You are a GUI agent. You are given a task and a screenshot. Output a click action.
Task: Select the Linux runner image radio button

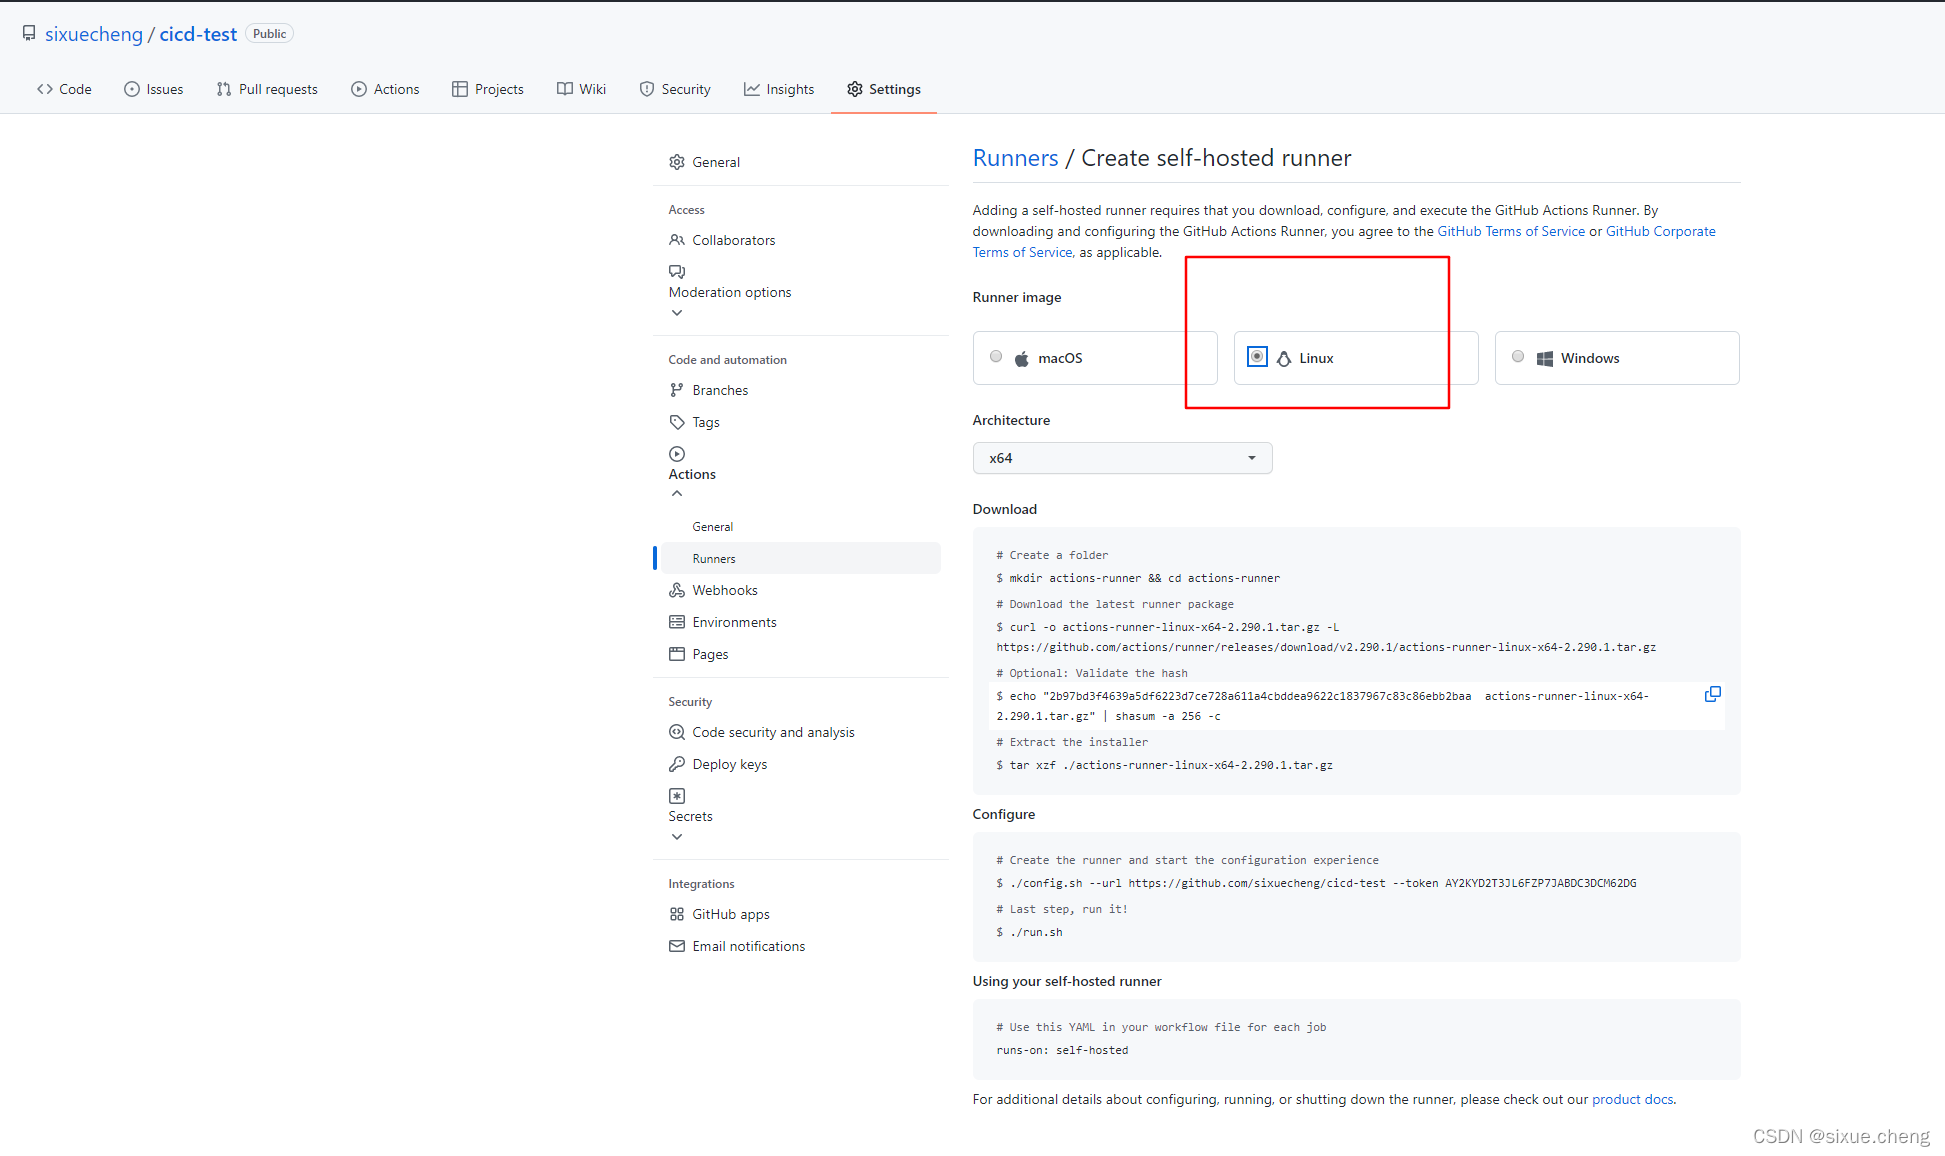tap(1257, 357)
